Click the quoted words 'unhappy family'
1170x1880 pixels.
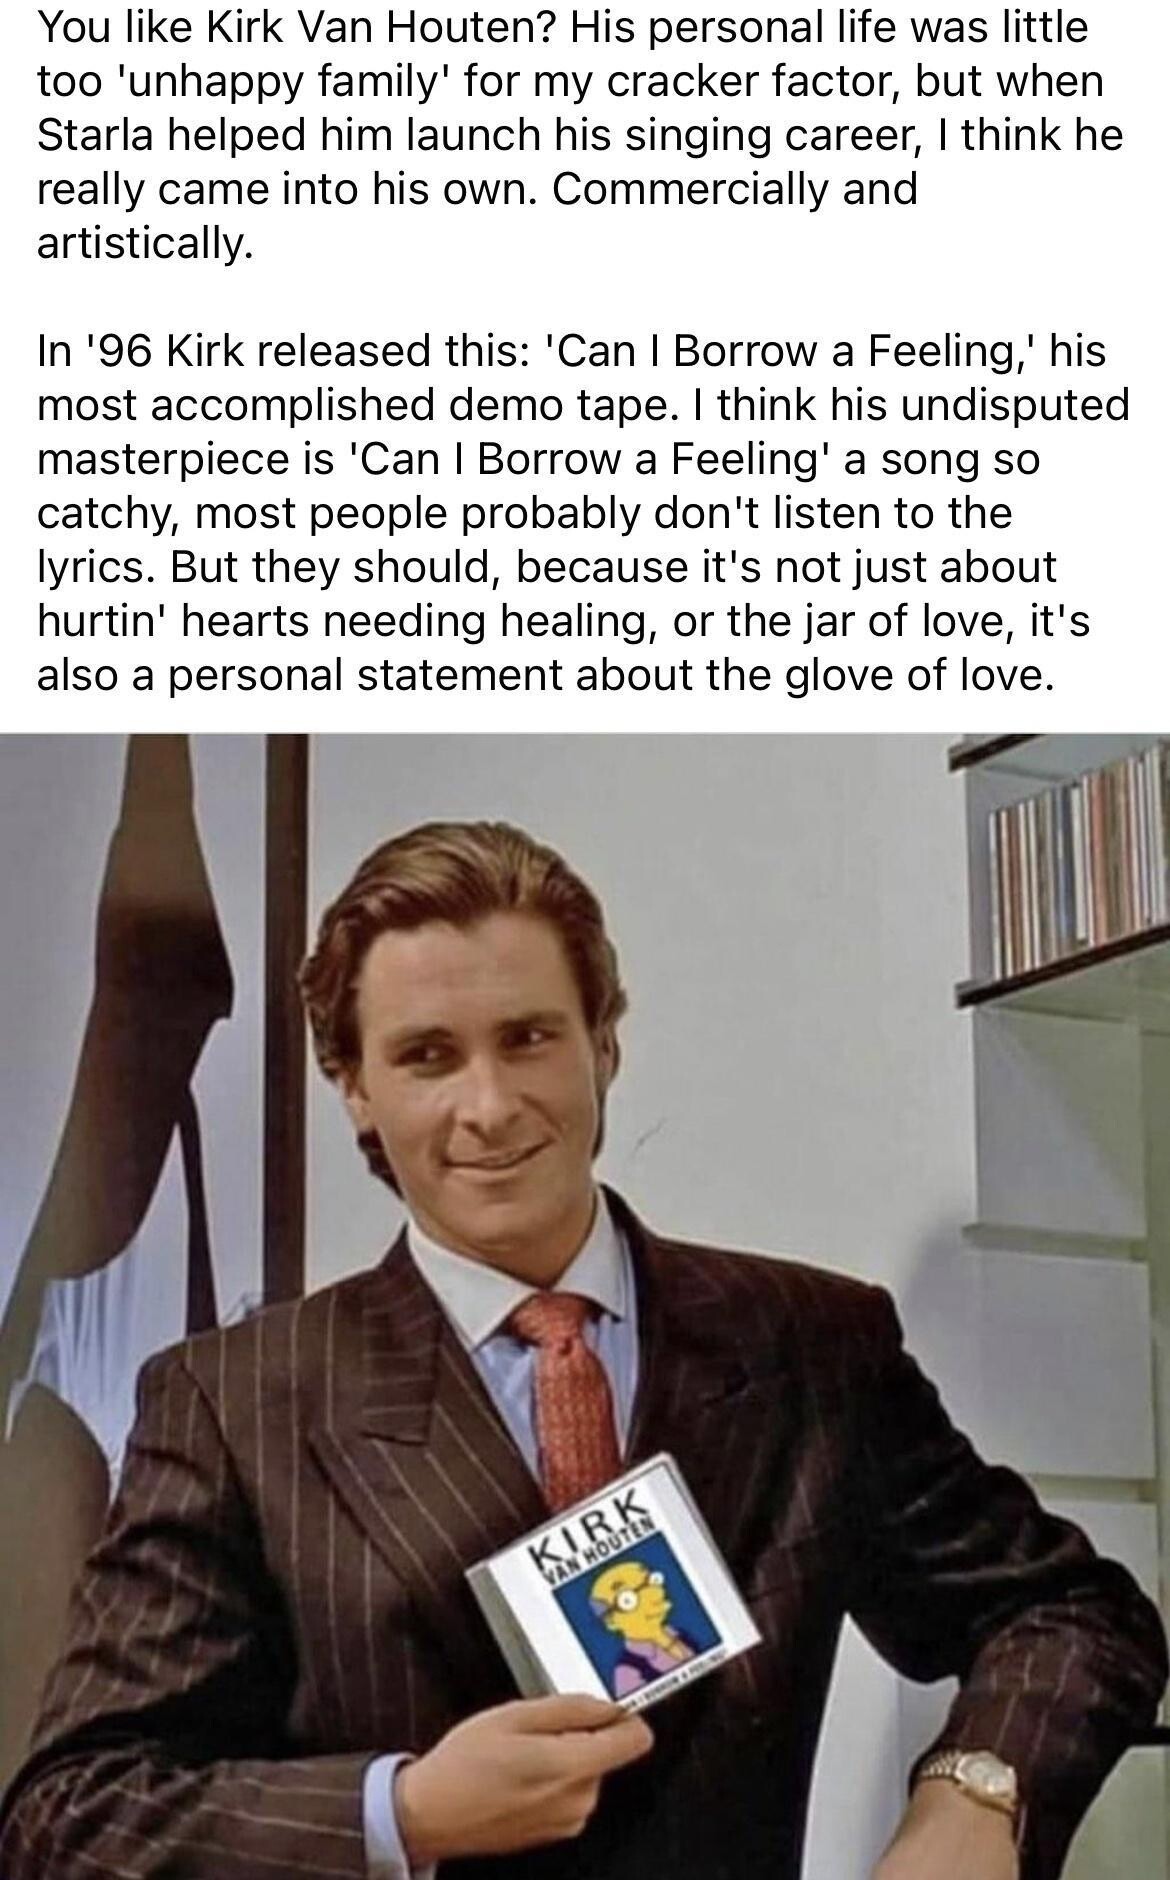tap(276, 81)
